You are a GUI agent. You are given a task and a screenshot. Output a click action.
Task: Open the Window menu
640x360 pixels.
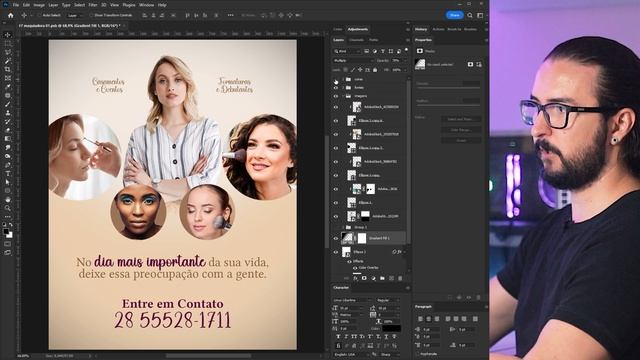click(147, 5)
